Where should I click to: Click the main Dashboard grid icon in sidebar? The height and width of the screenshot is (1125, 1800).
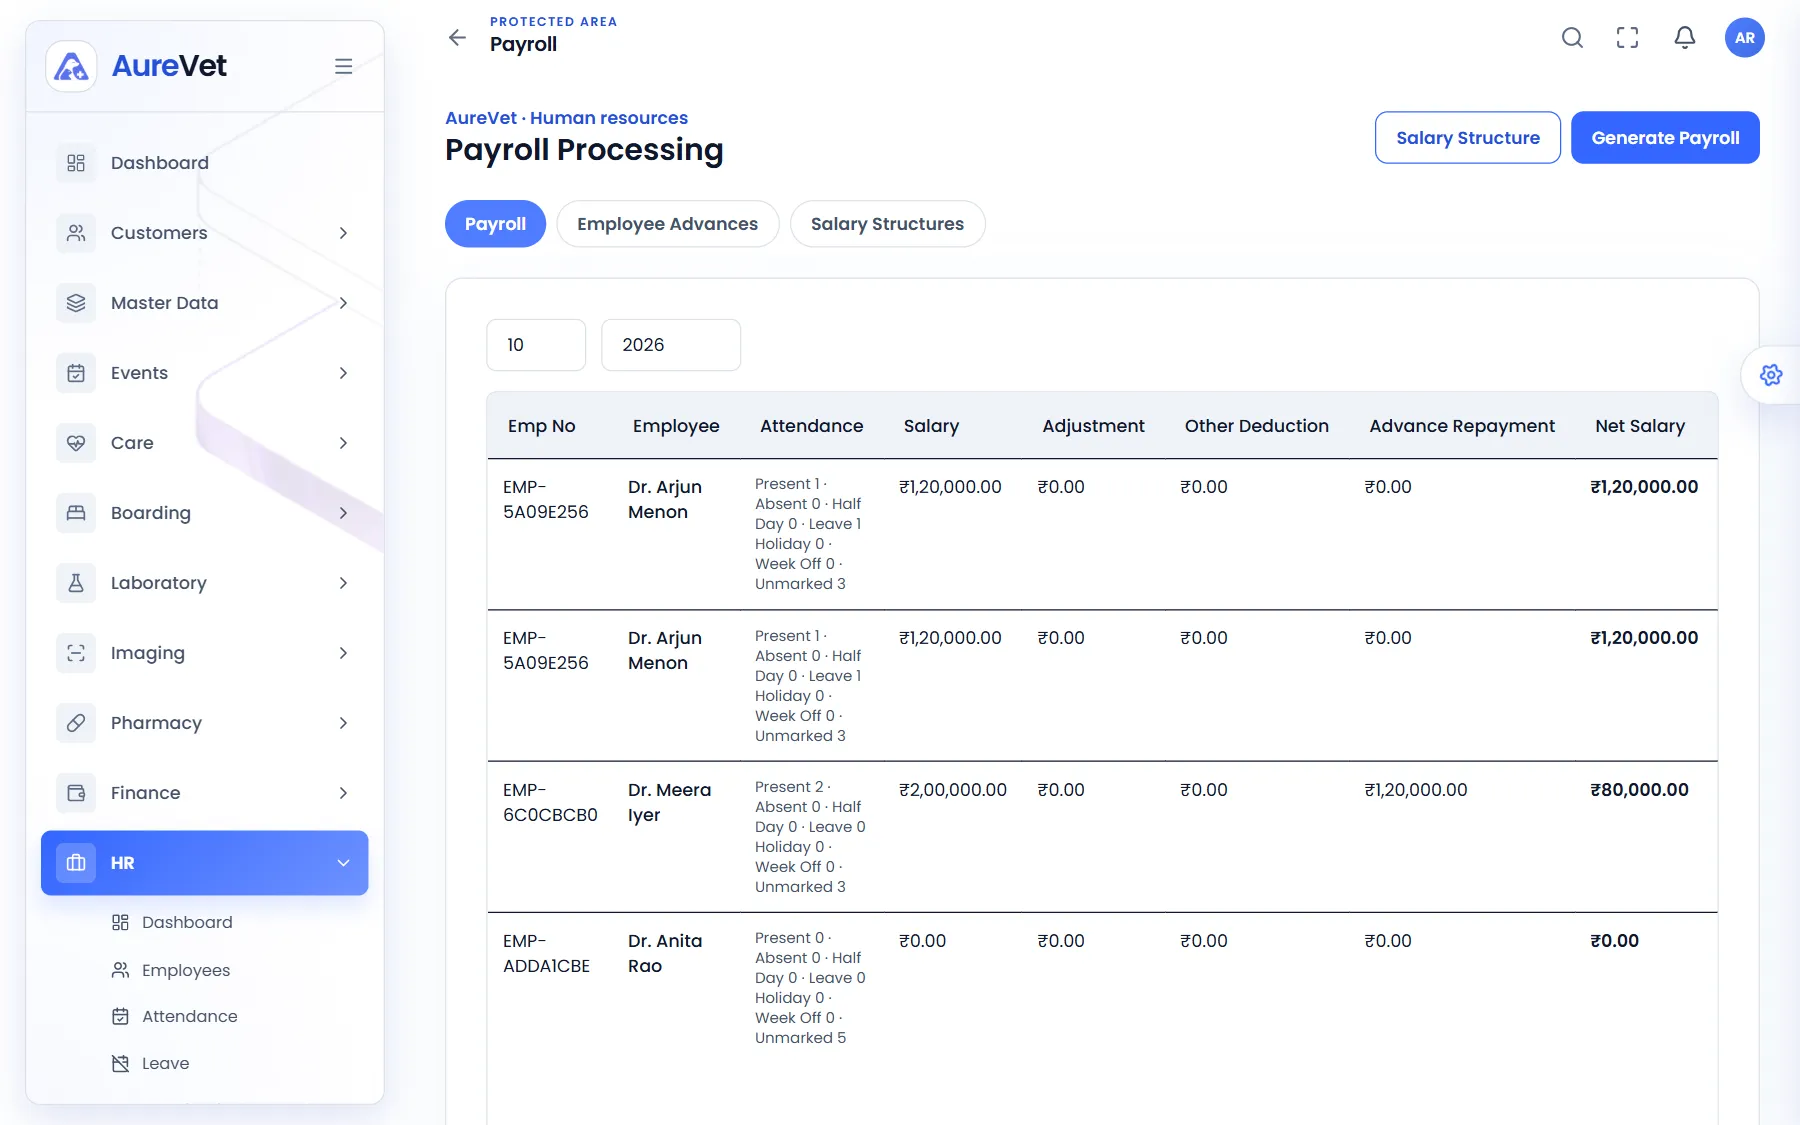coord(76,163)
